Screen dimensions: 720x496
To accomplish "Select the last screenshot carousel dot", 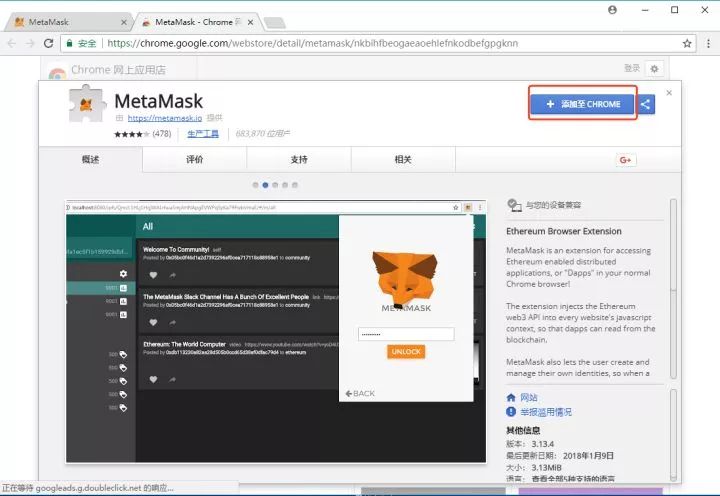I will pos(296,185).
